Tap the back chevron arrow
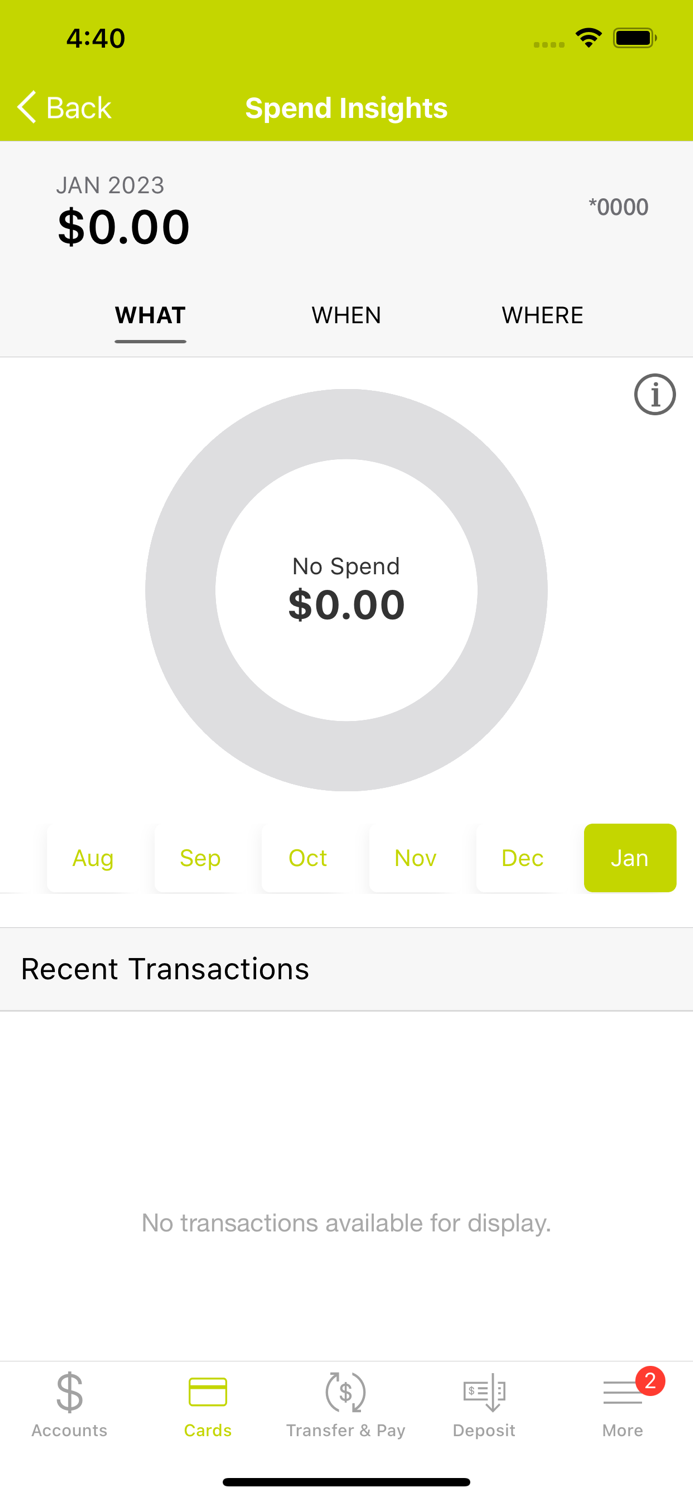The height and width of the screenshot is (1500, 693). (x=27, y=107)
